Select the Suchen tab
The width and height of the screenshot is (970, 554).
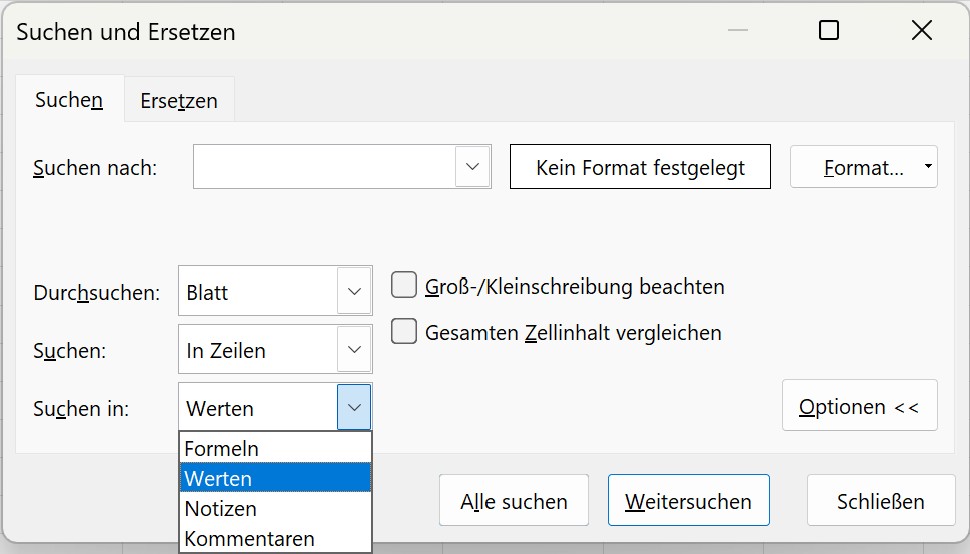[x=69, y=100]
